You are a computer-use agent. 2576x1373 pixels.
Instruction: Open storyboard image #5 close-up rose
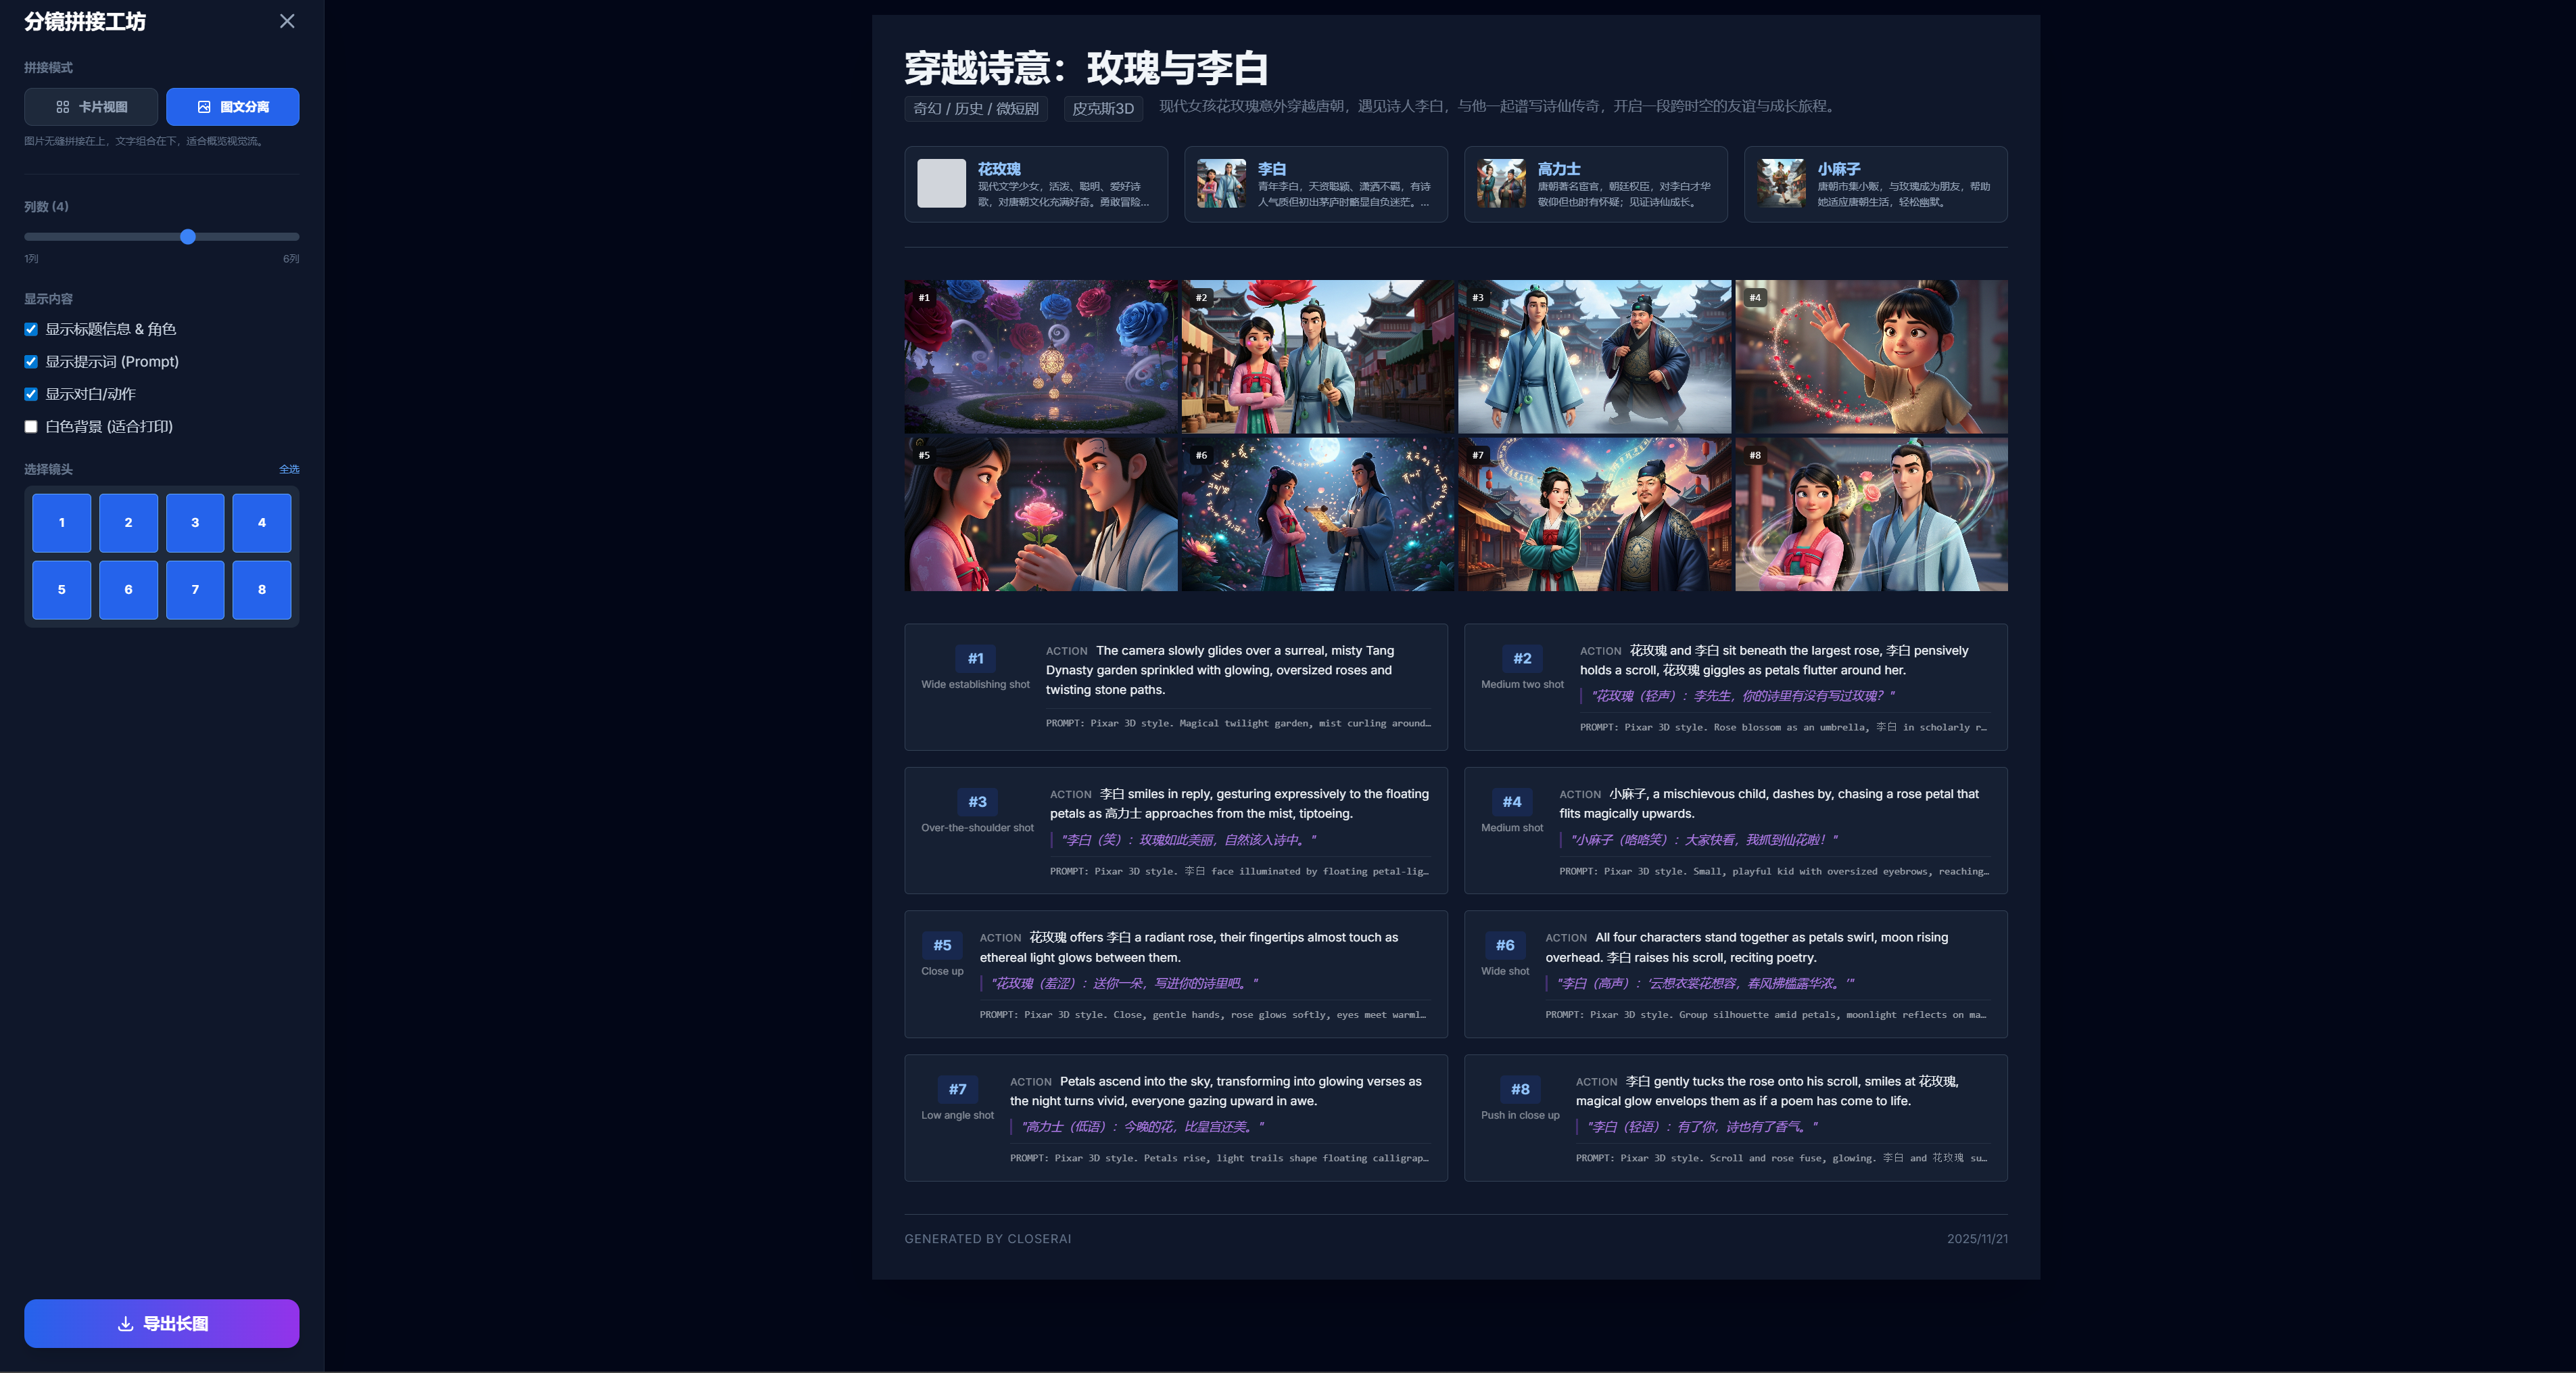pos(1041,514)
